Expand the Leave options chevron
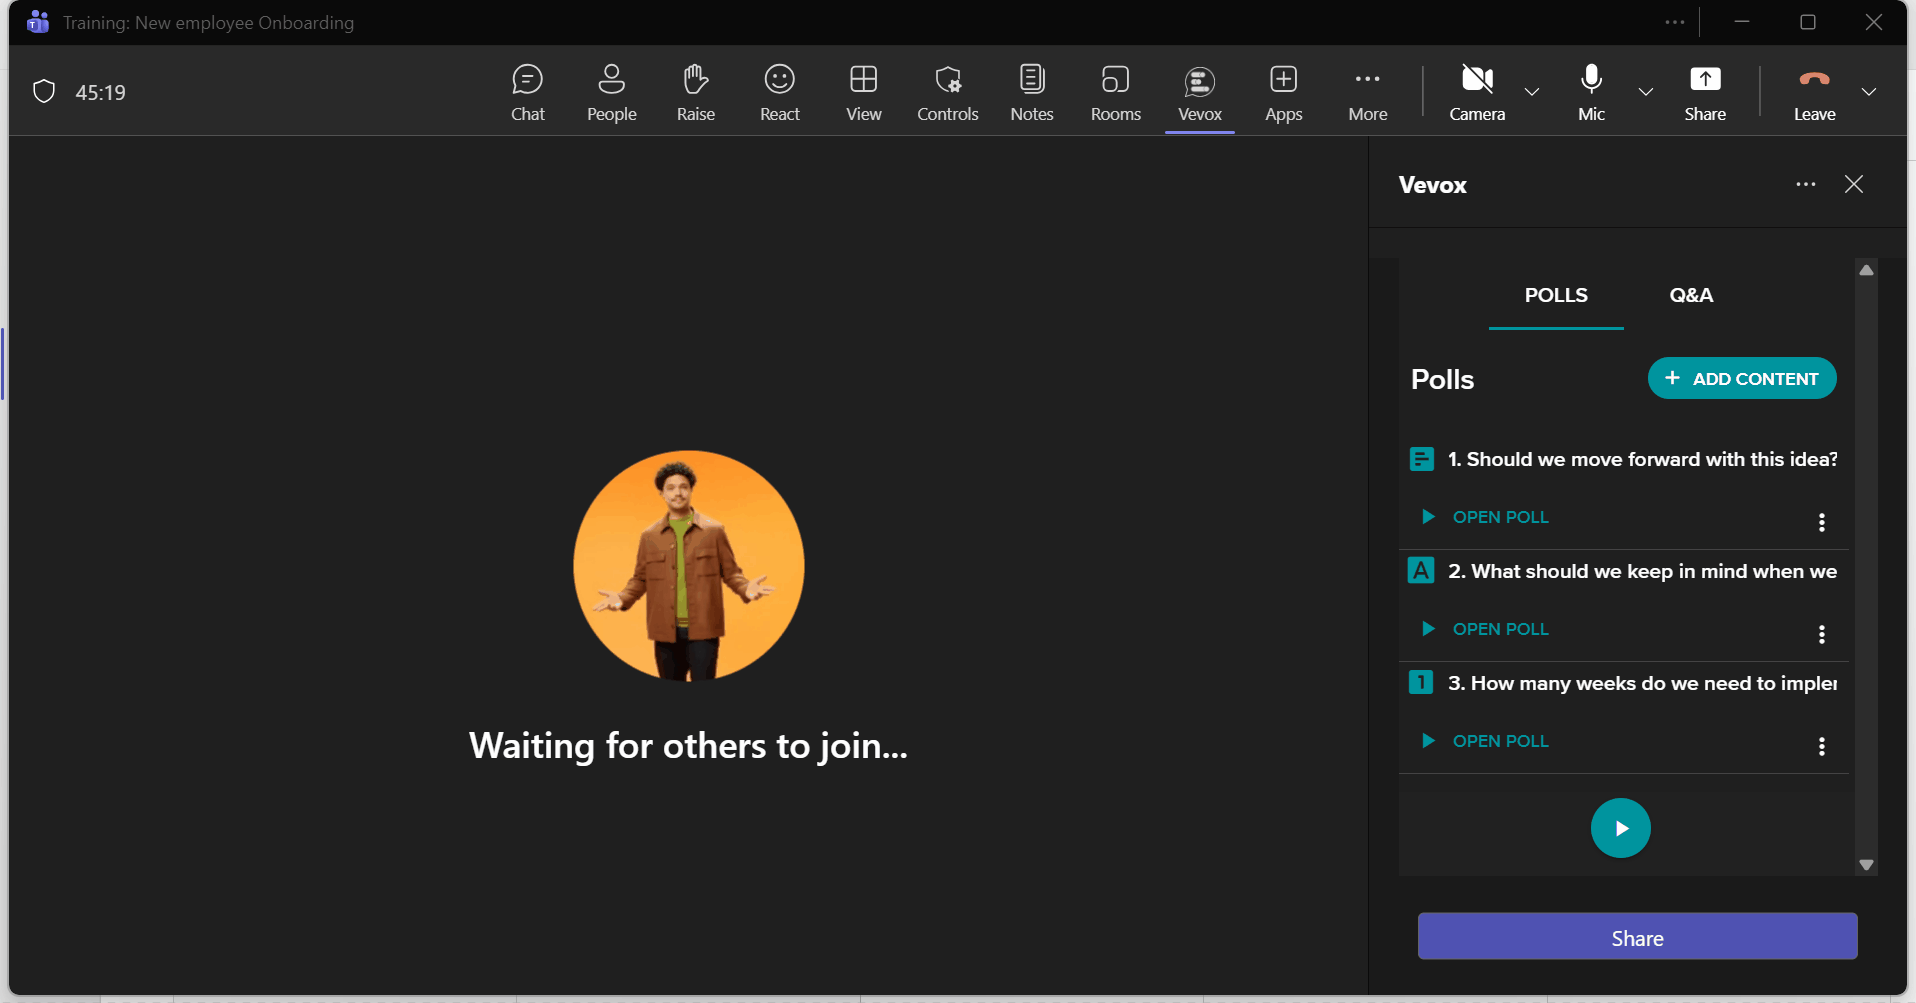 tap(1868, 92)
